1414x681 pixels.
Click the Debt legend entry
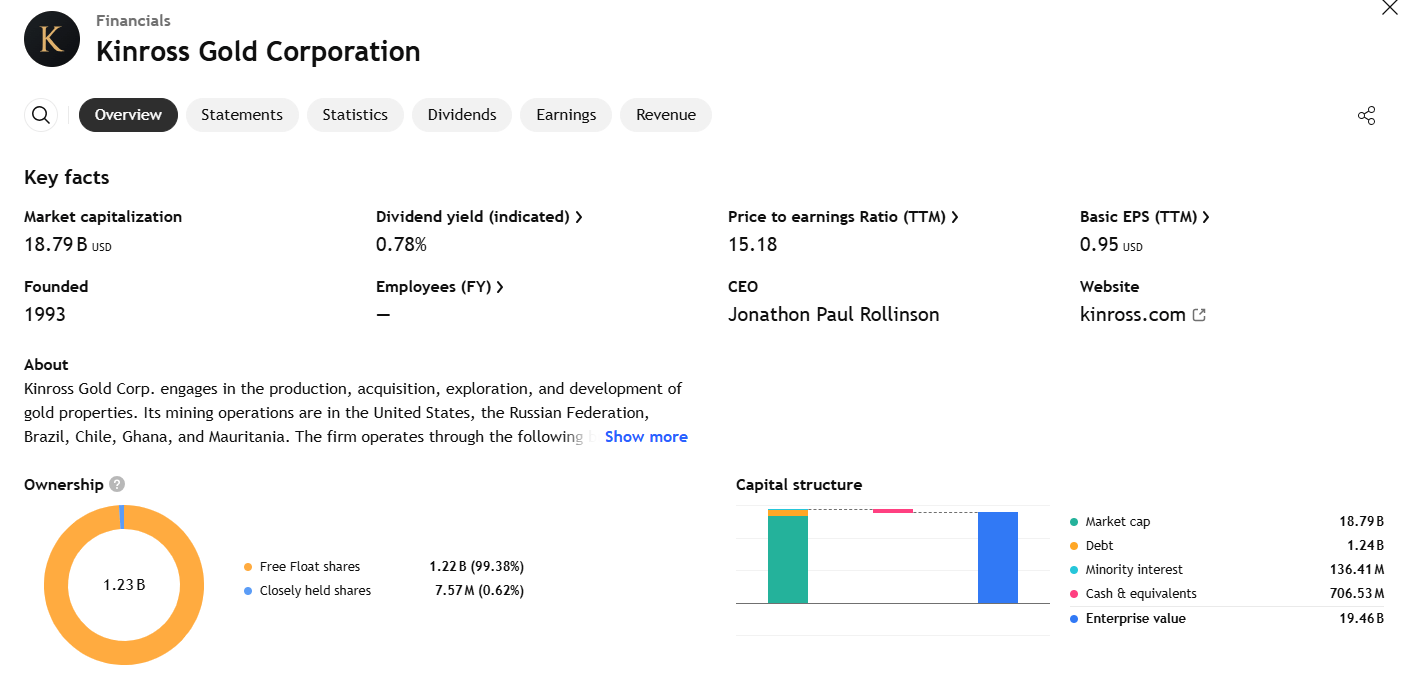click(x=1091, y=546)
